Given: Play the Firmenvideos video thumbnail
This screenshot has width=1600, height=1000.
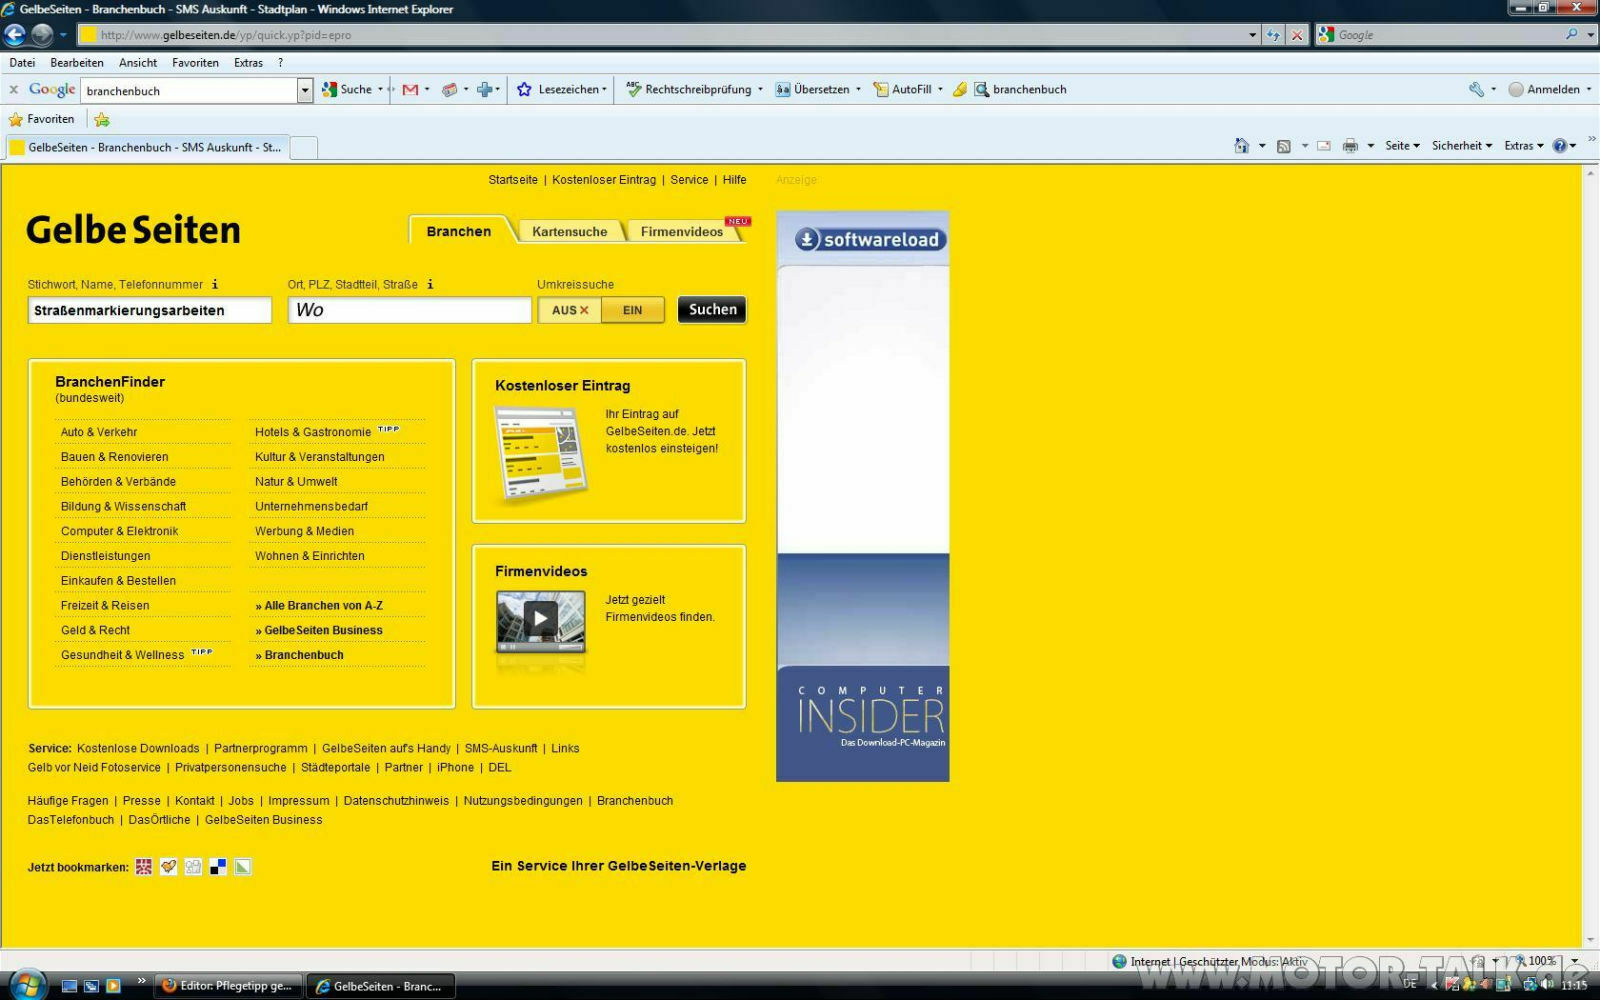Looking at the screenshot, I should tap(541, 620).
